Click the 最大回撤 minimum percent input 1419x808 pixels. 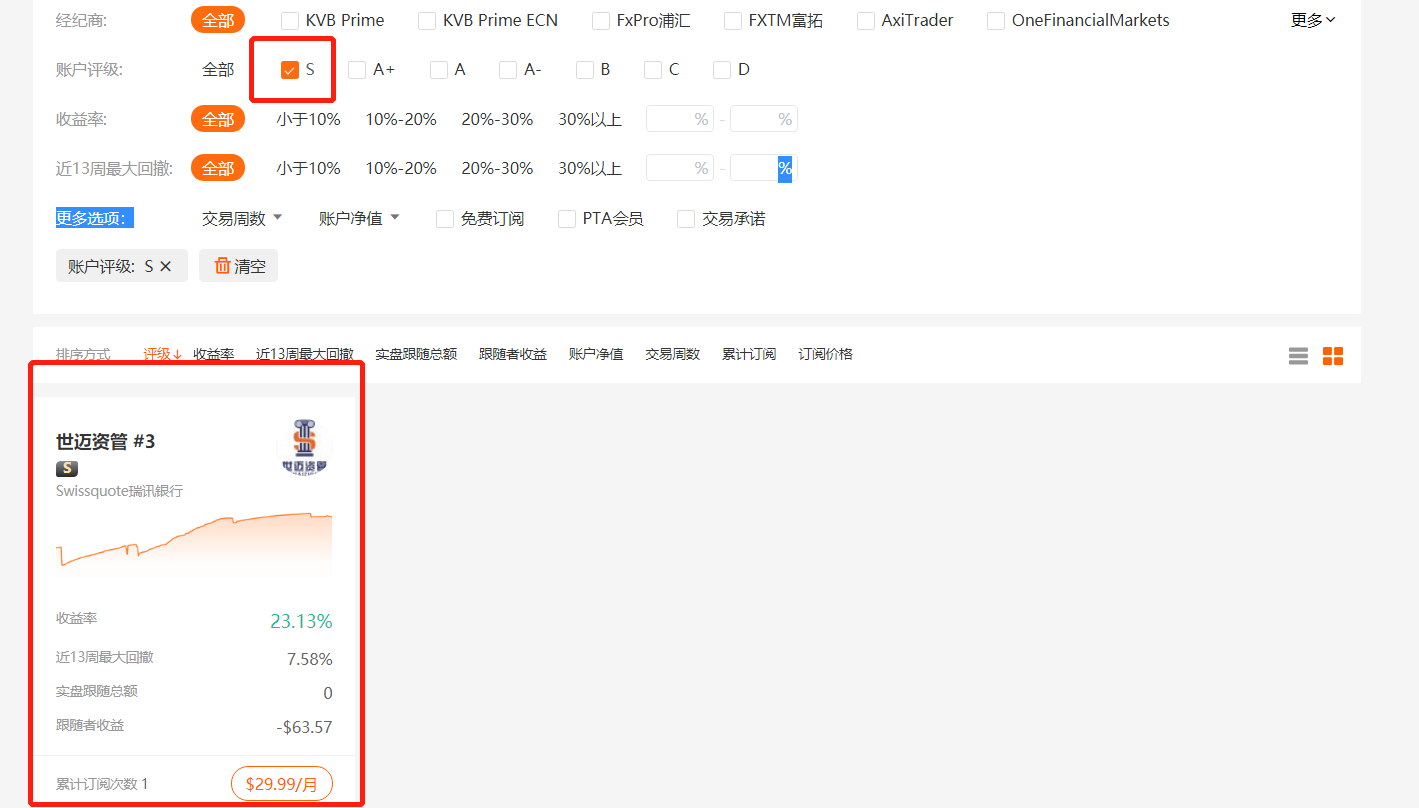click(680, 168)
